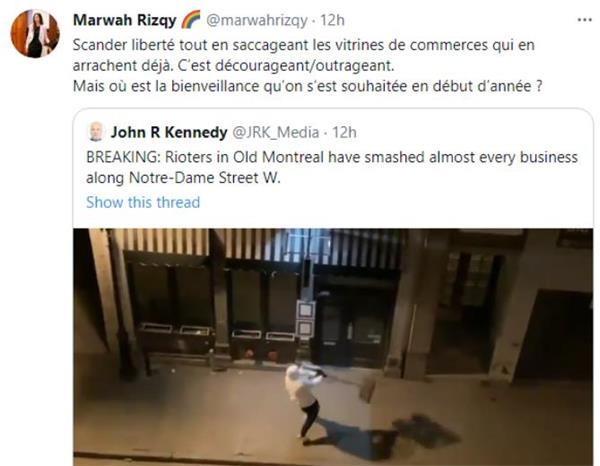
Task: Open Marwah Rizqy's profile avatar
Action: click(35, 34)
